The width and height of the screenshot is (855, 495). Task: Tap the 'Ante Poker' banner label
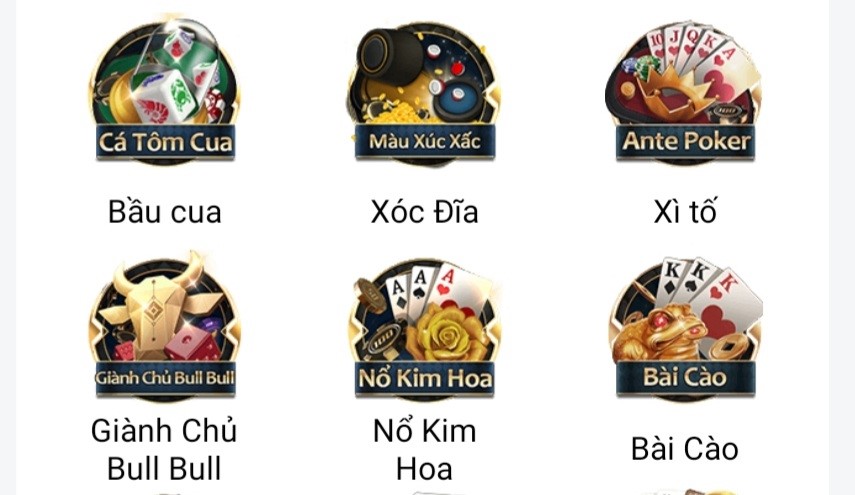(x=685, y=142)
